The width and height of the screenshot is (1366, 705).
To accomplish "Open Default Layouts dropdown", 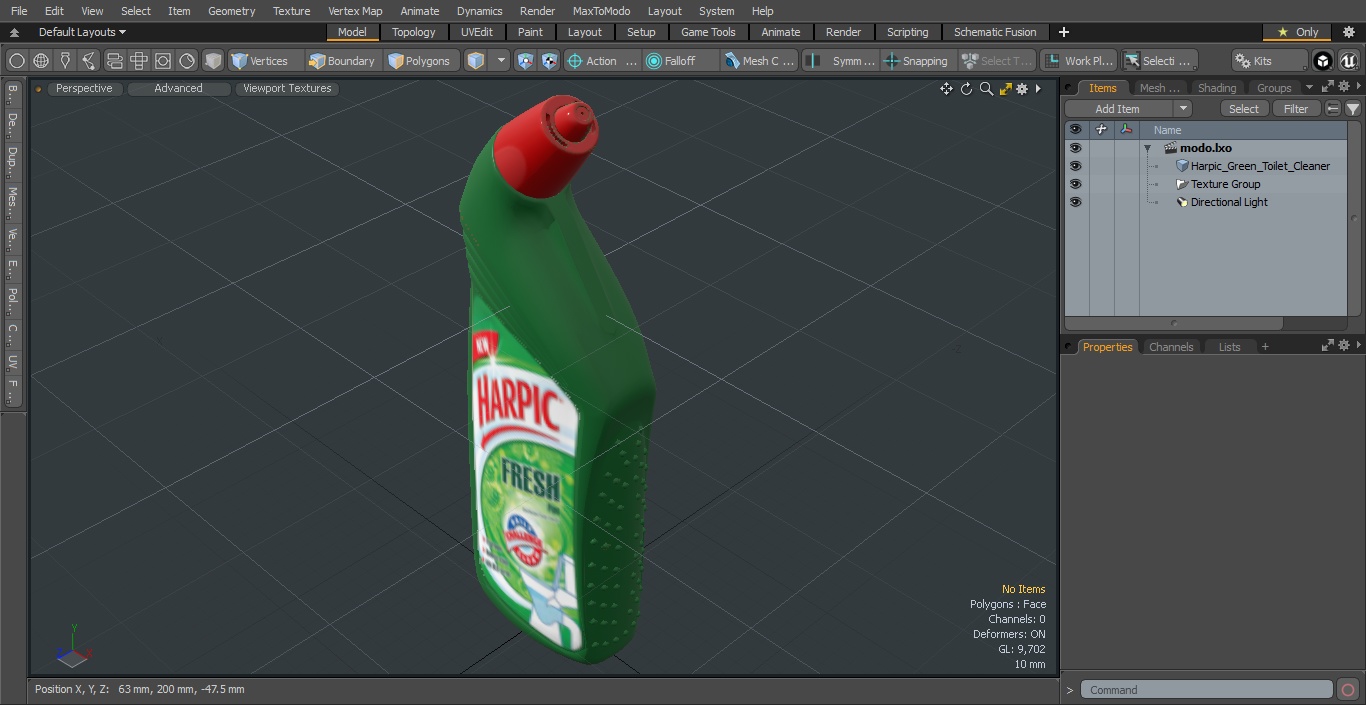I will (x=82, y=32).
